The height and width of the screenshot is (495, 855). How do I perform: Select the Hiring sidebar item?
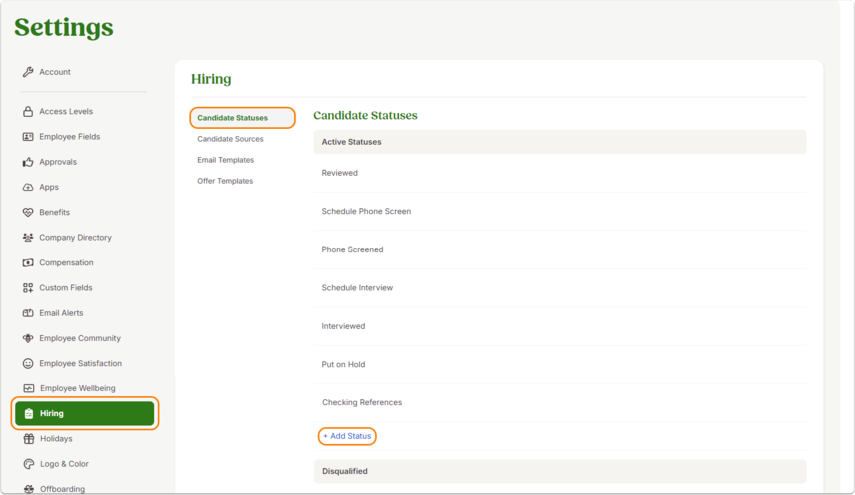[85, 413]
